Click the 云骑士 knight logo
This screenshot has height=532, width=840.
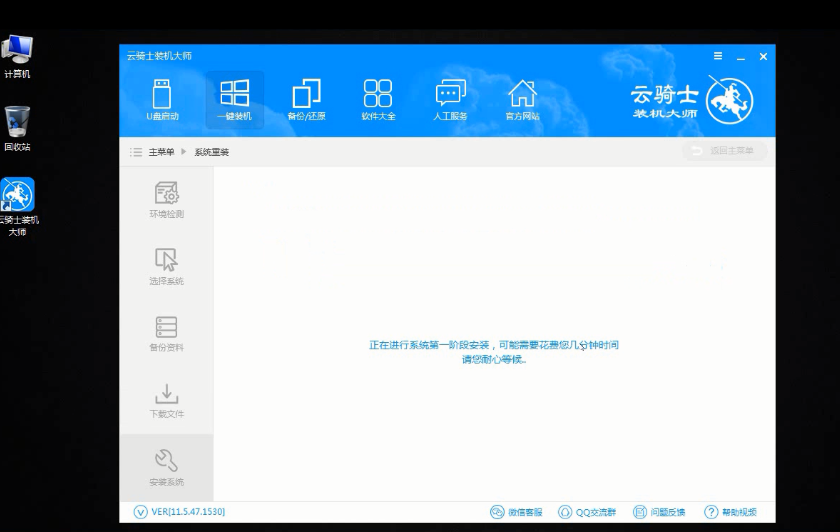tap(729, 100)
